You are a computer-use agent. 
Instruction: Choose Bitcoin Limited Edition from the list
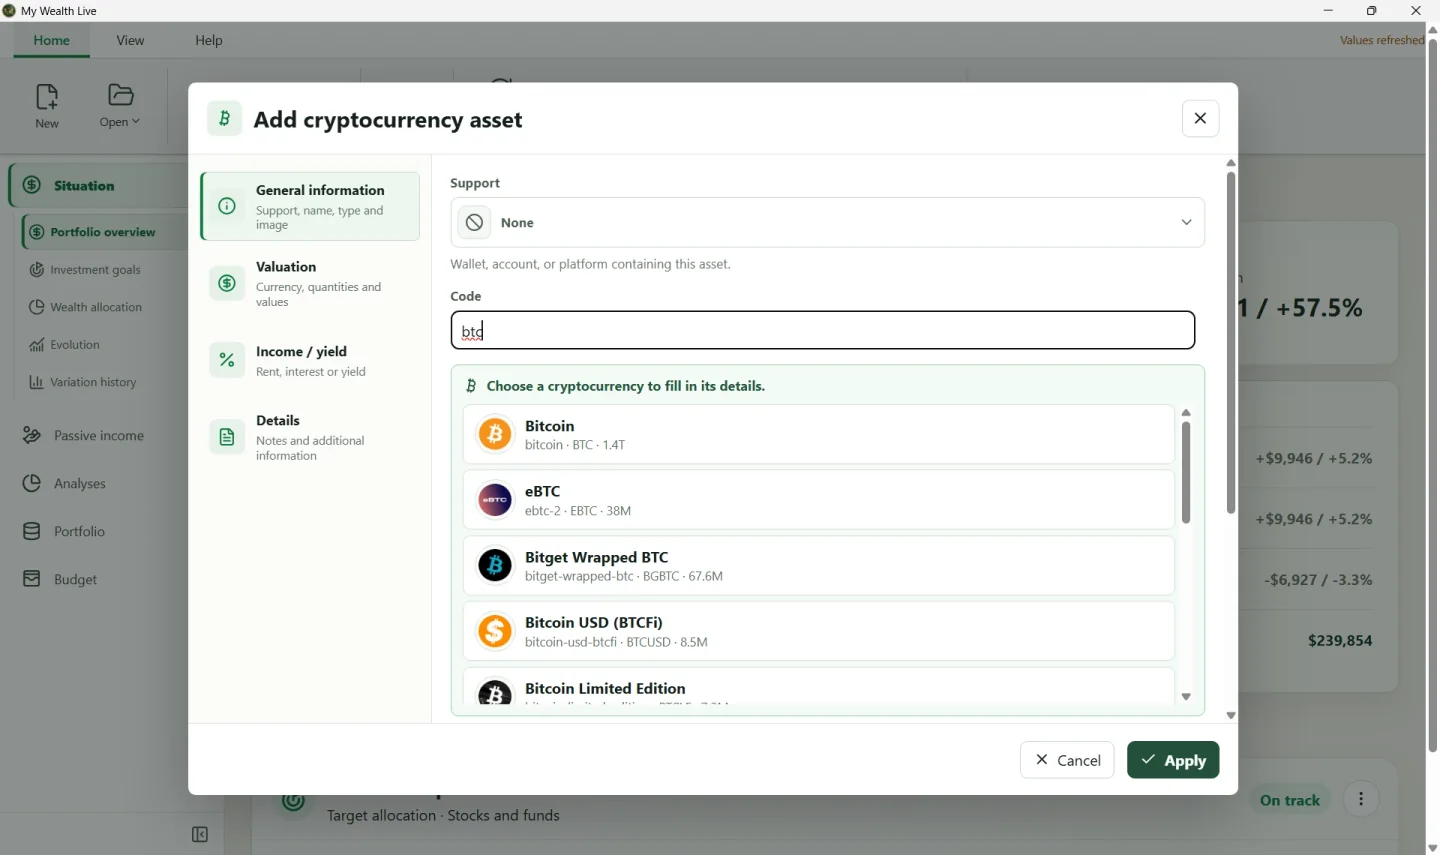point(818,687)
